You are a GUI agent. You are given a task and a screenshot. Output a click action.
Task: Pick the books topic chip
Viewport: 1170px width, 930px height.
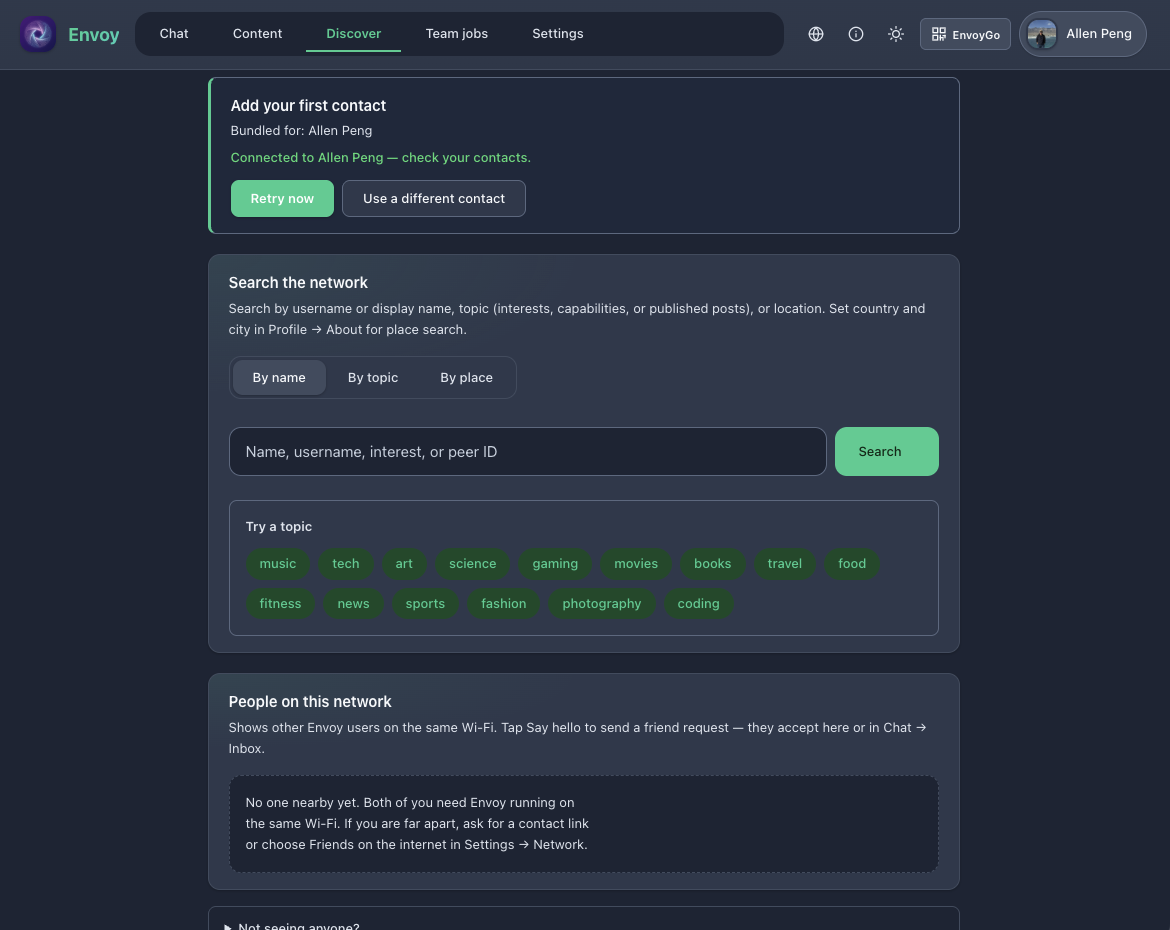(713, 564)
